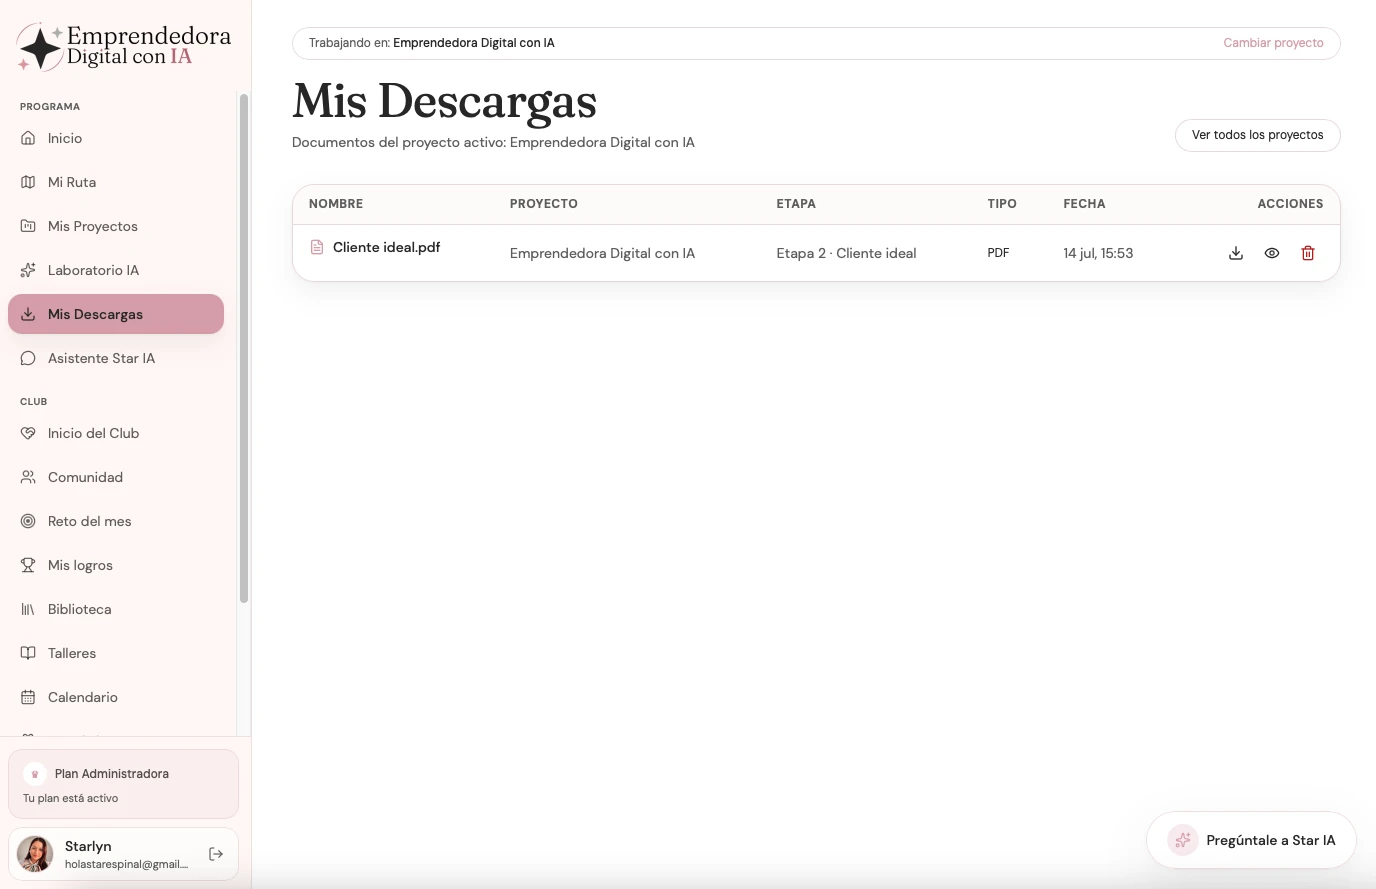Click the Inicio home icon in sidebar
1376x889 pixels.
tap(28, 138)
